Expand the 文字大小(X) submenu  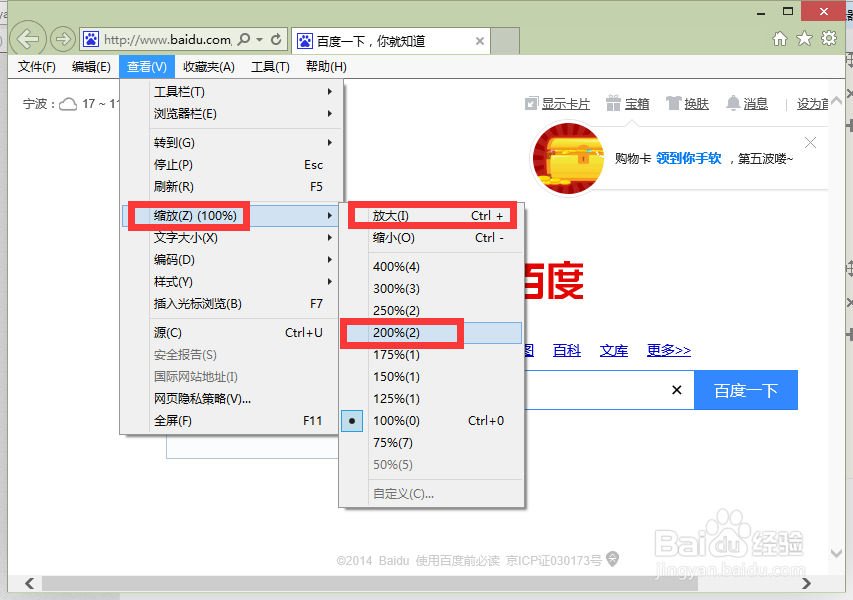233,238
